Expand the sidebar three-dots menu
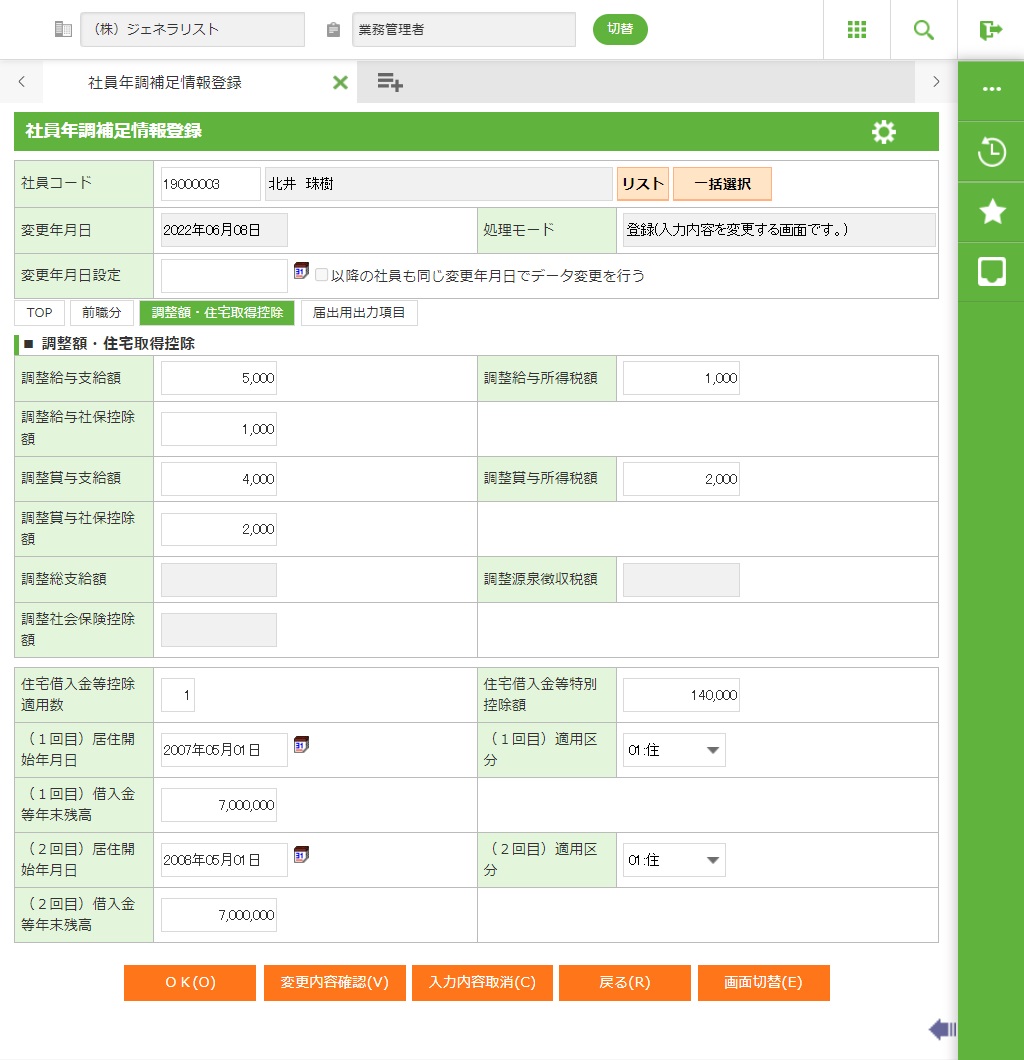1024x1060 pixels. click(x=991, y=89)
